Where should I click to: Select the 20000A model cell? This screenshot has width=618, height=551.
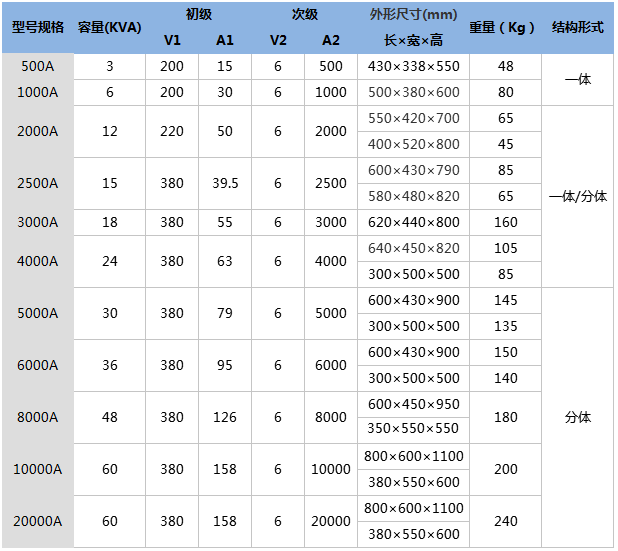[x=38, y=521]
